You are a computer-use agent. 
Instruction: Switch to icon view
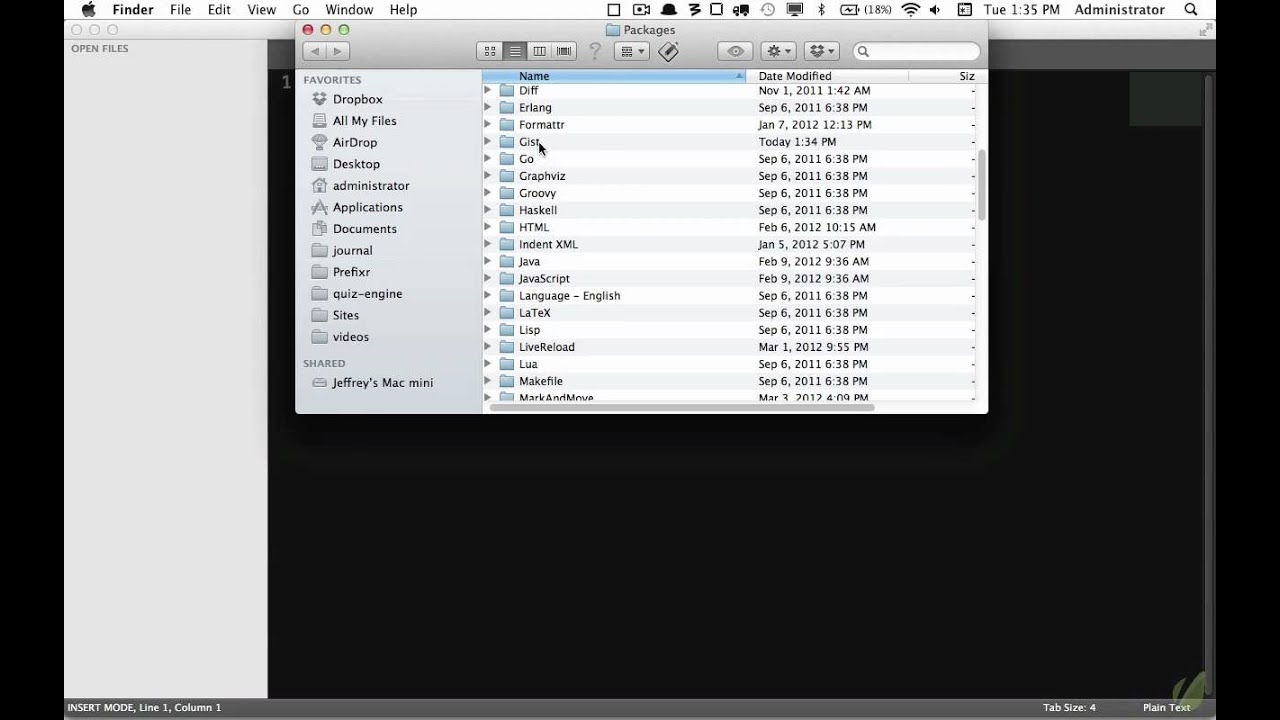point(490,51)
